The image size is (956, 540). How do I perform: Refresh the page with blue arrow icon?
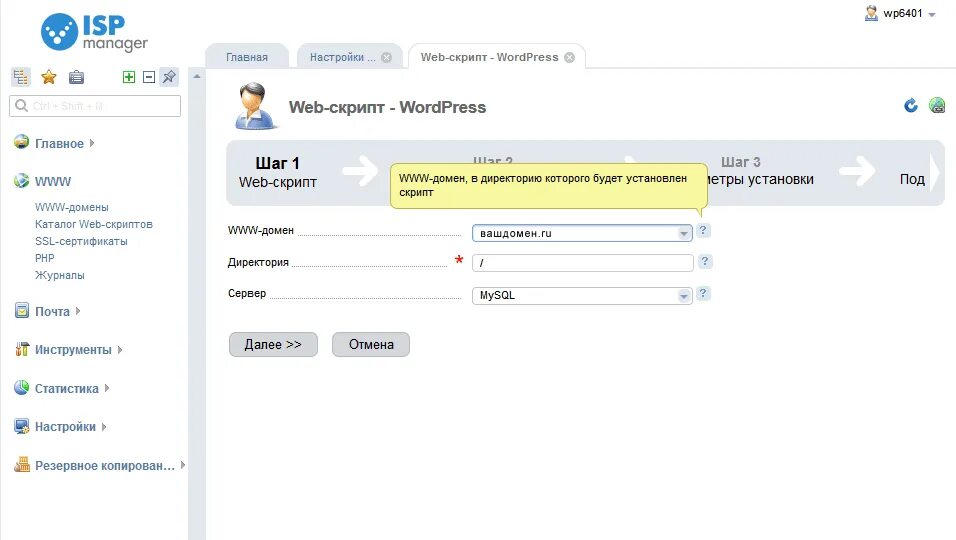click(x=911, y=105)
